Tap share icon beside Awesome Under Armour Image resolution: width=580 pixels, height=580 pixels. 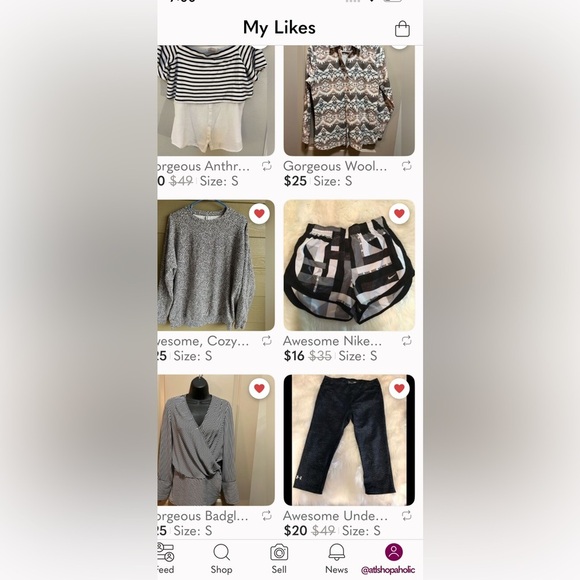407,515
